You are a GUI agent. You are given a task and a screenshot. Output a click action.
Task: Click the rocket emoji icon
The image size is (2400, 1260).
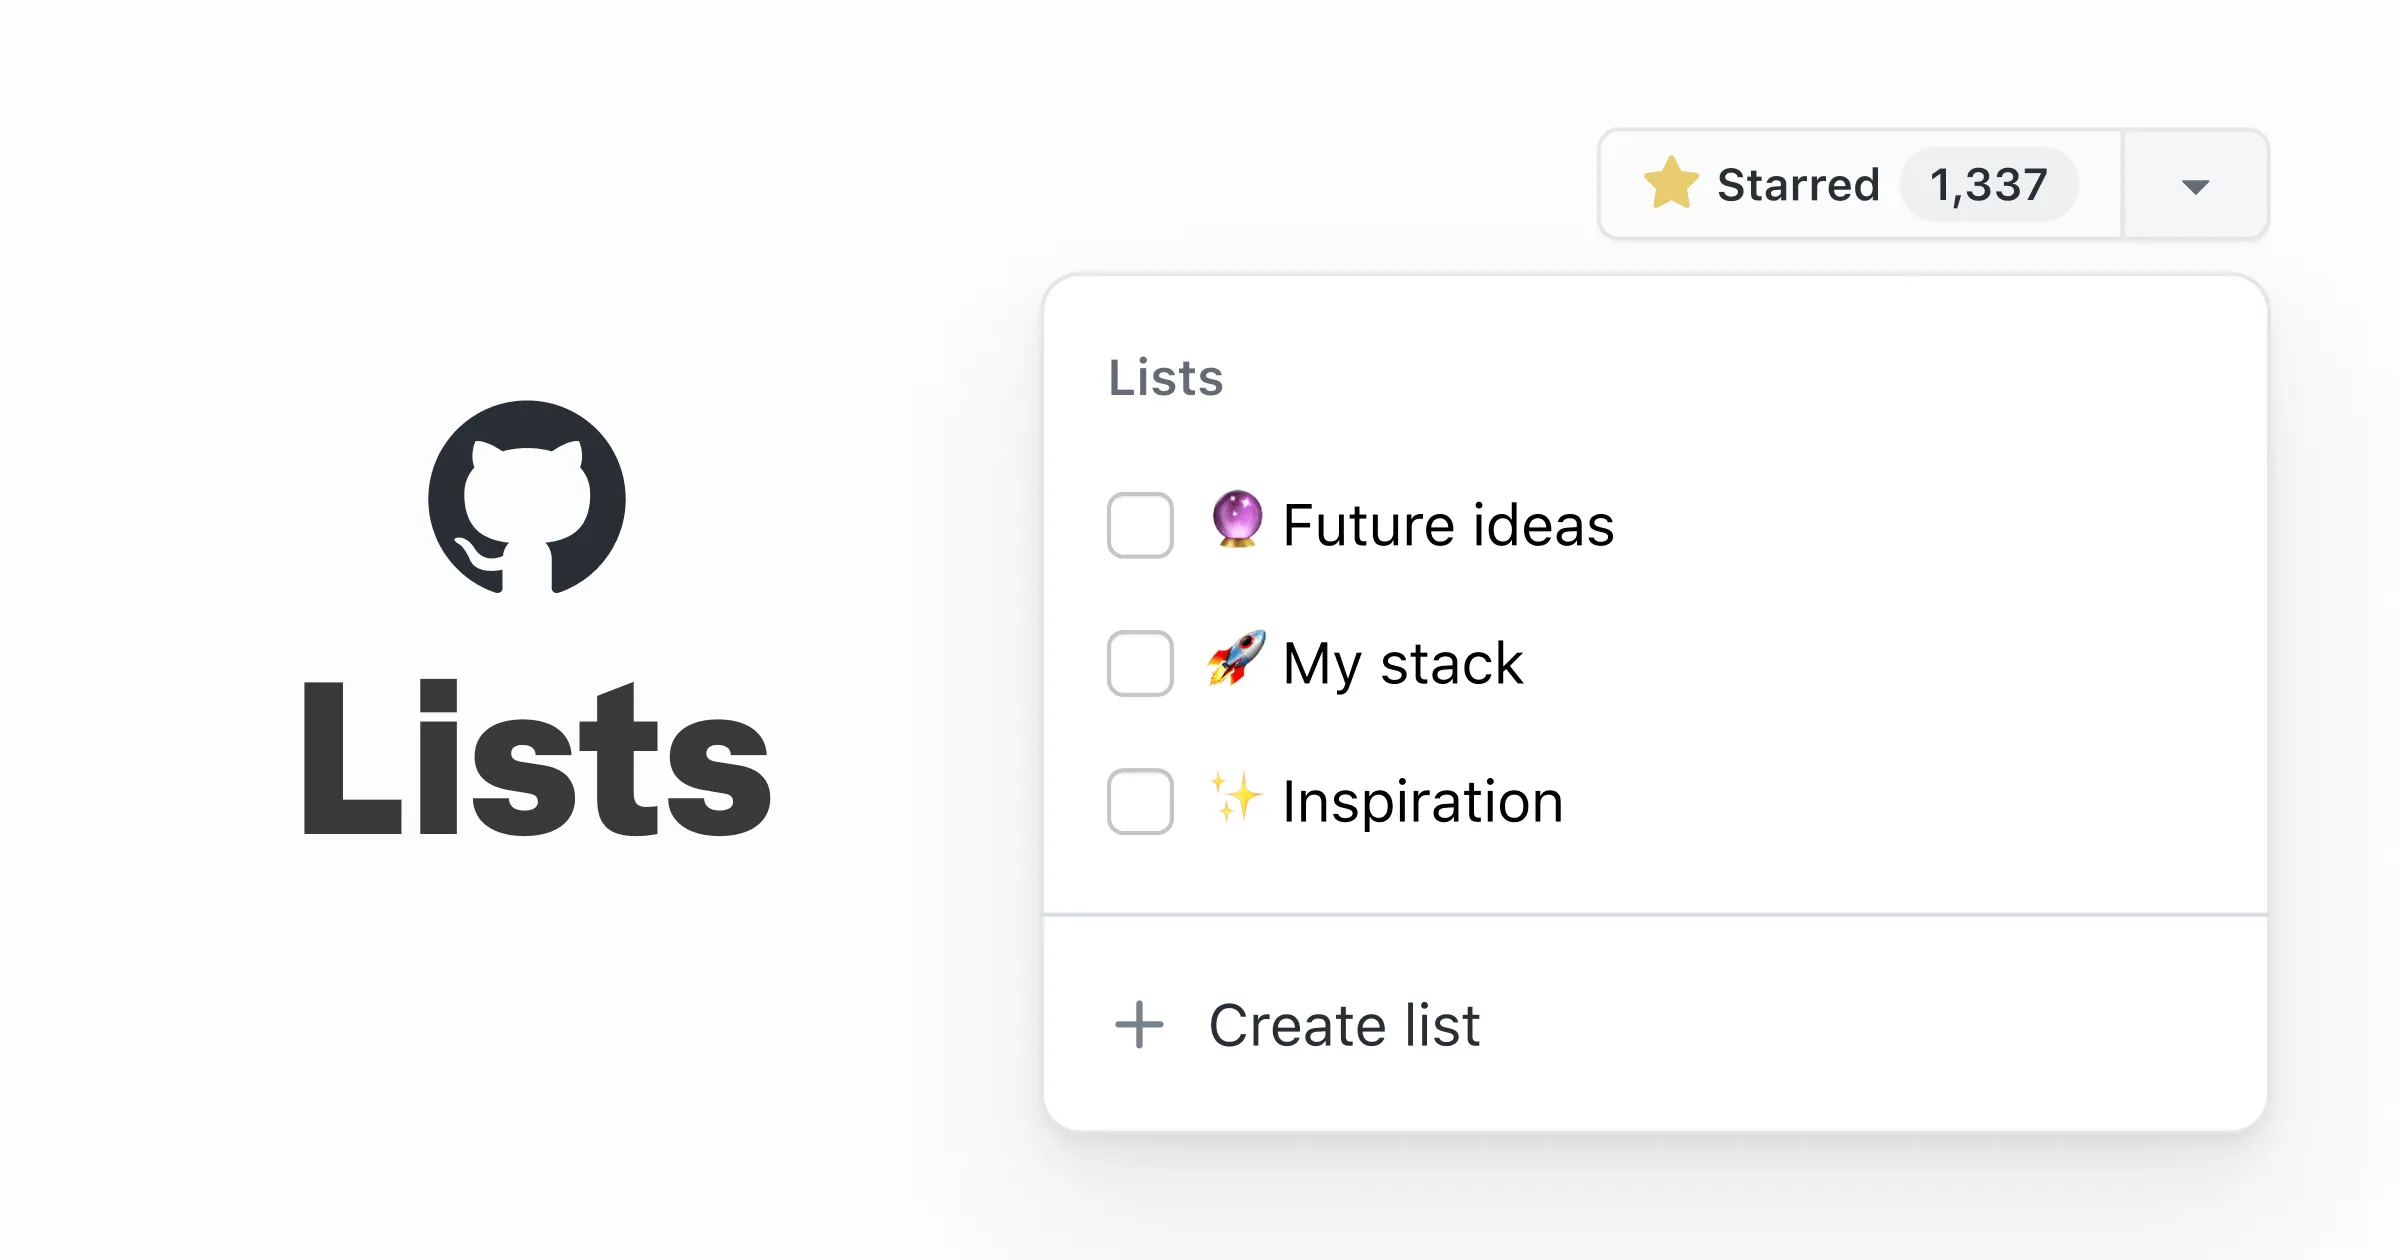pyautogui.click(x=1237, y=658)
